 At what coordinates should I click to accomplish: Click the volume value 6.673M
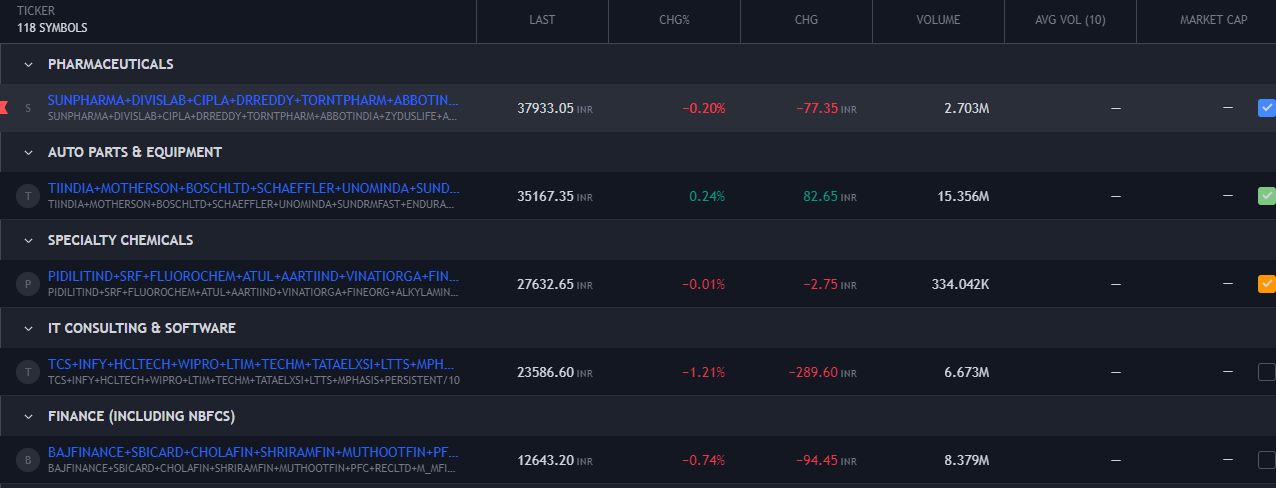[967, 372]
